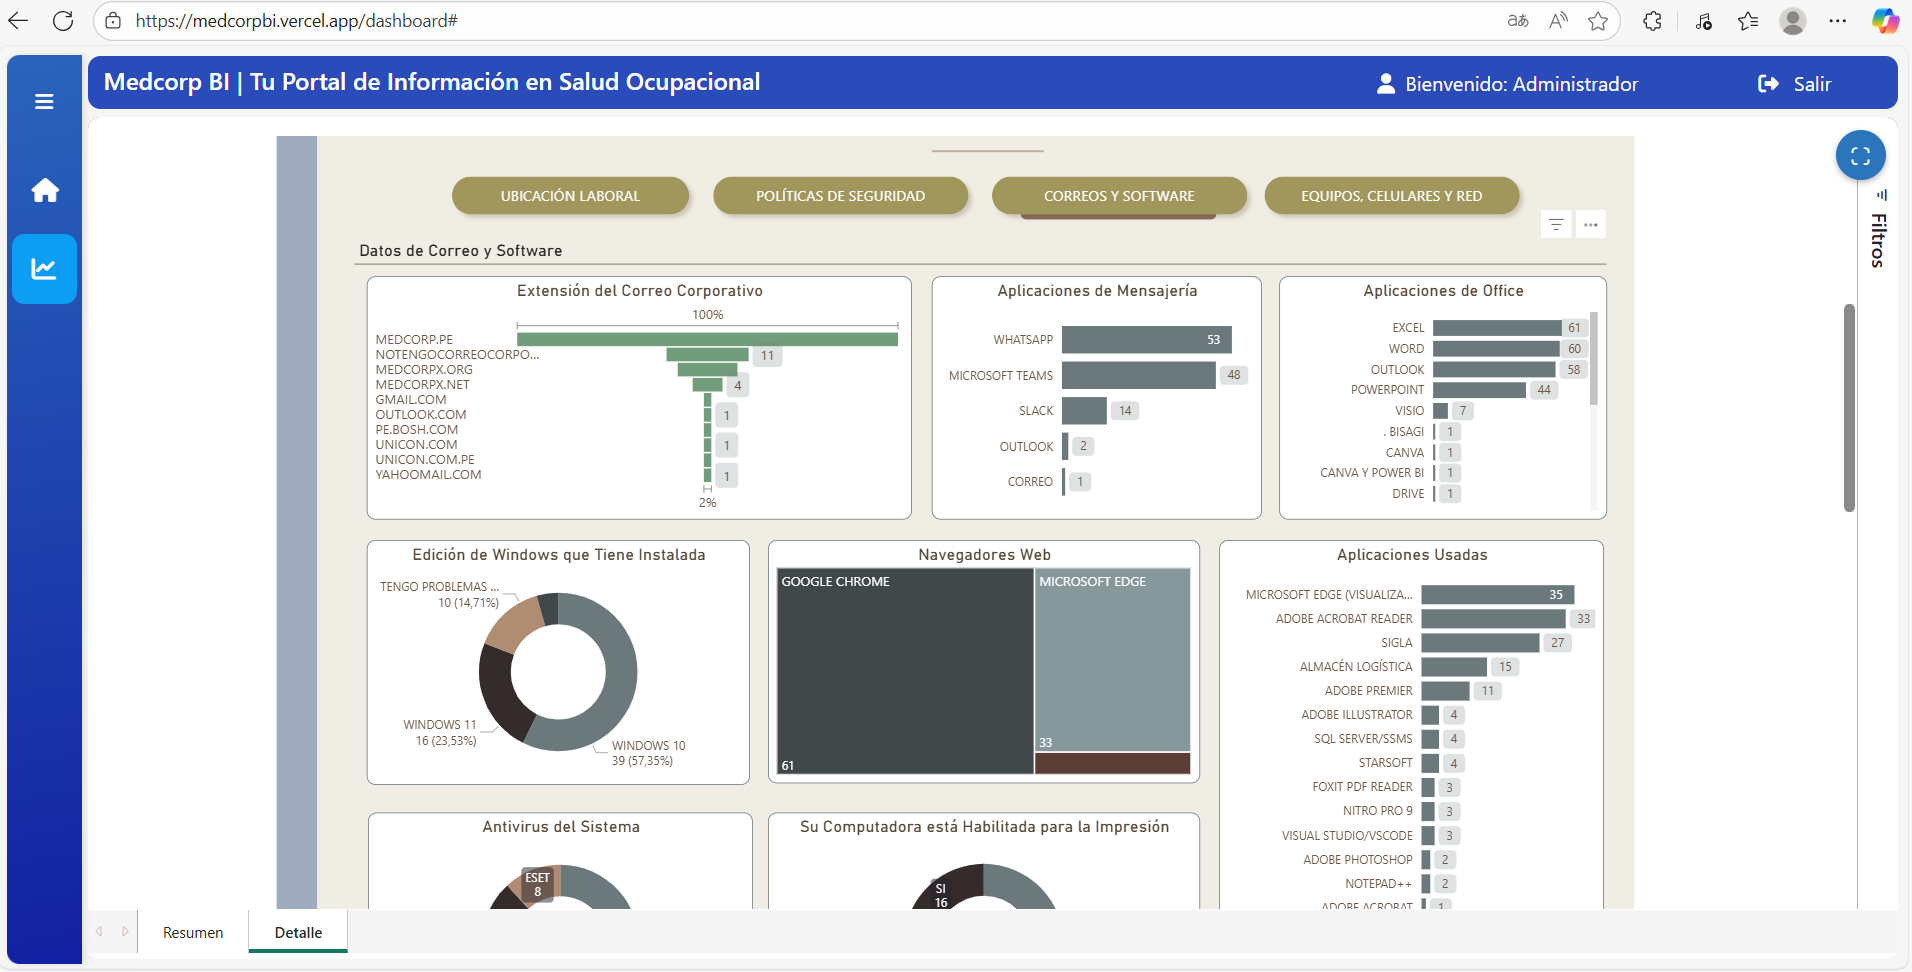Click the Google Chrome treemap block
1912x972 pixels.
click(x=905, y=670)
